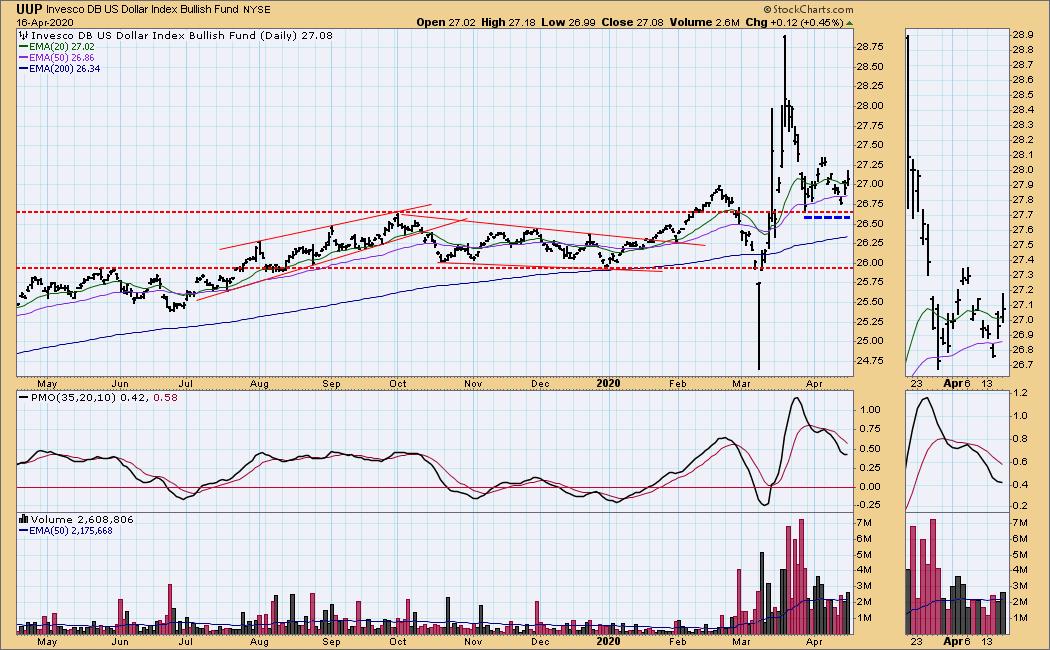This screenshot has width=1050, height=650.
Task: Click the UUP ticker symbol
Action: [30, 9]
